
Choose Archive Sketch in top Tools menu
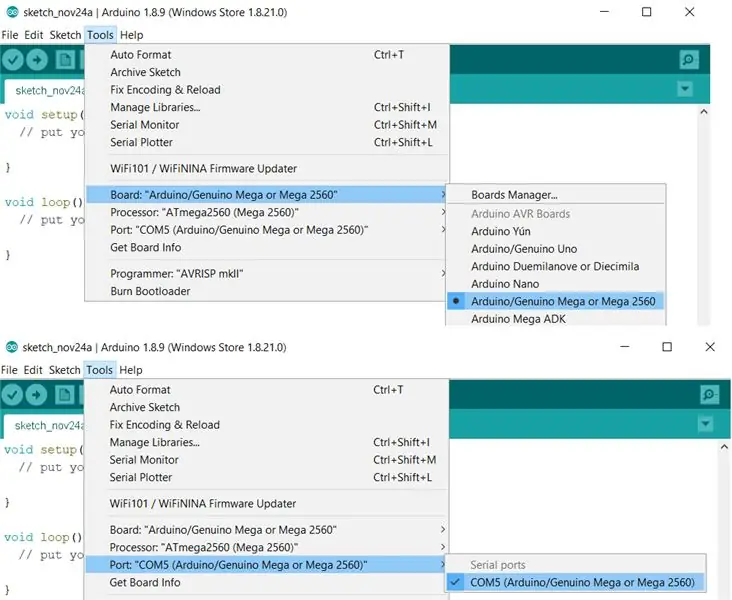267,72
